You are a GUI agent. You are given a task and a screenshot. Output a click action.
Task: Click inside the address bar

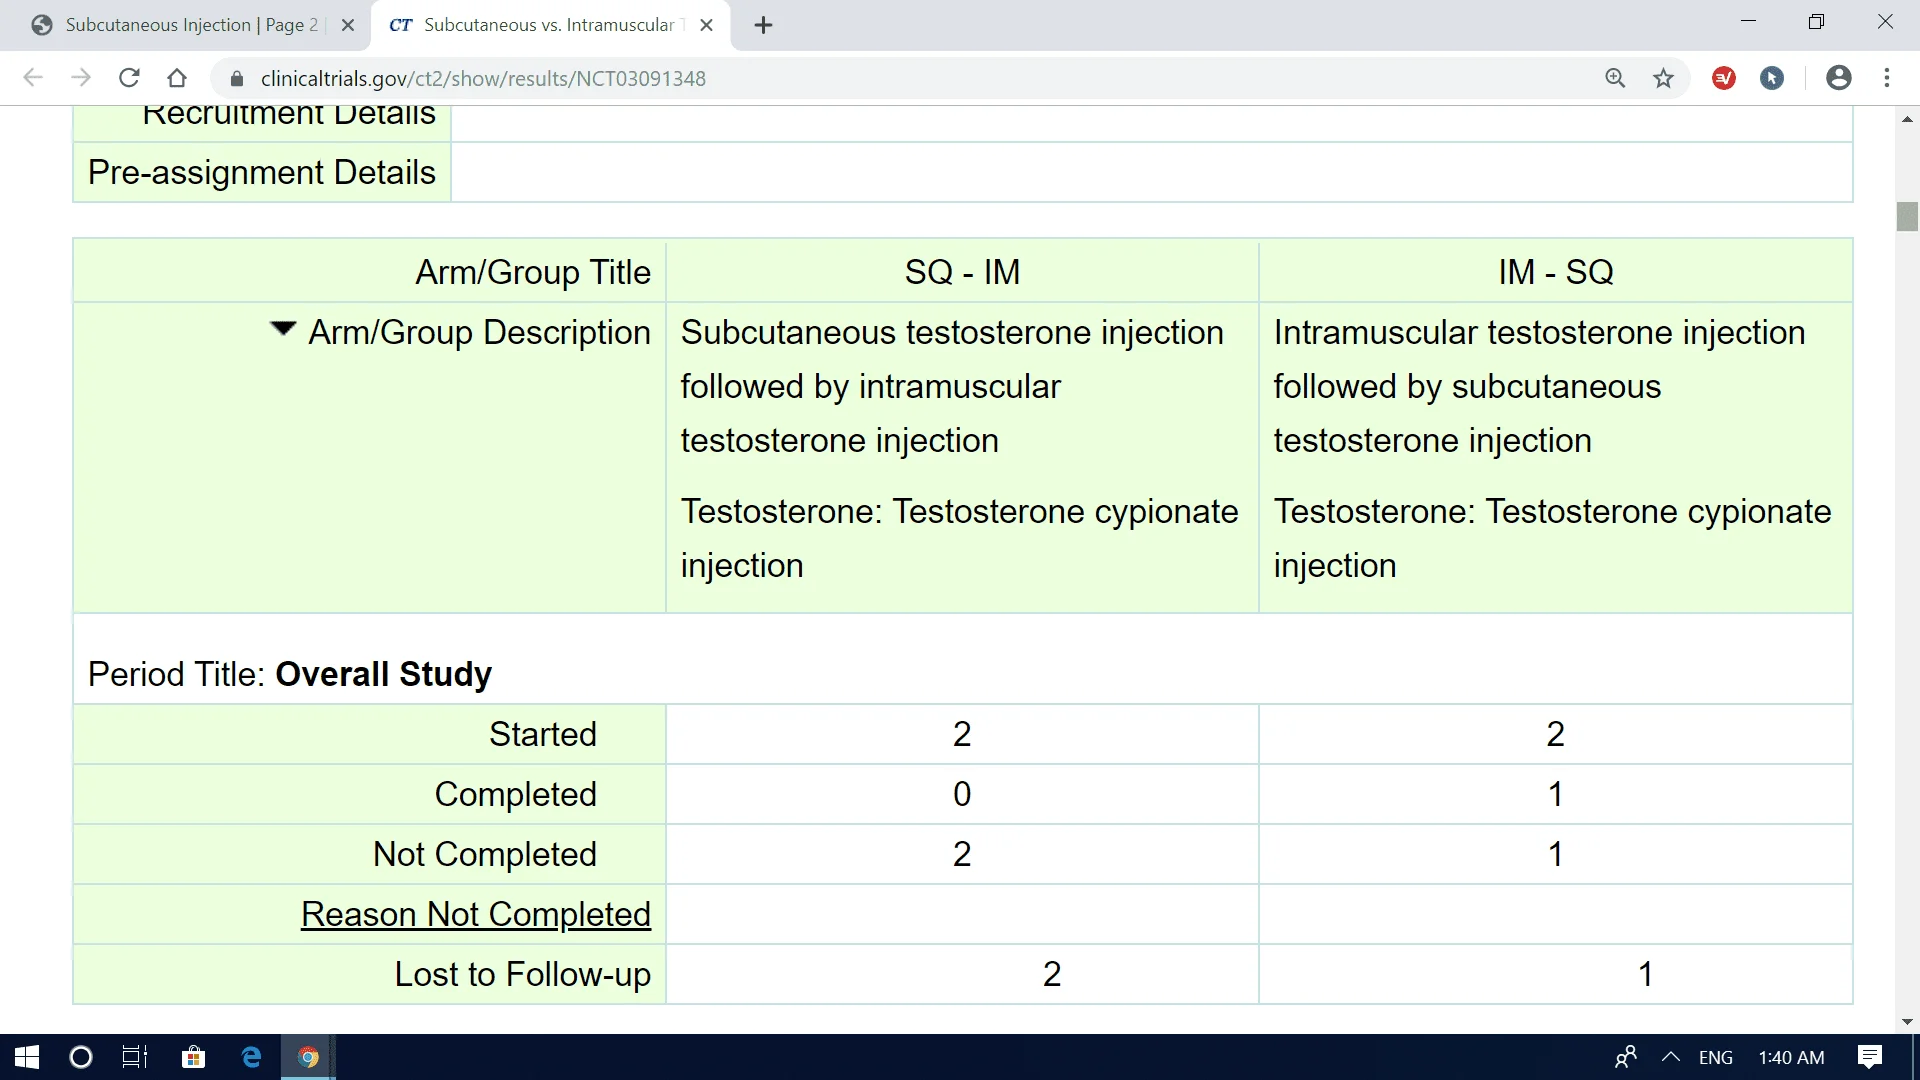(700, 78)
